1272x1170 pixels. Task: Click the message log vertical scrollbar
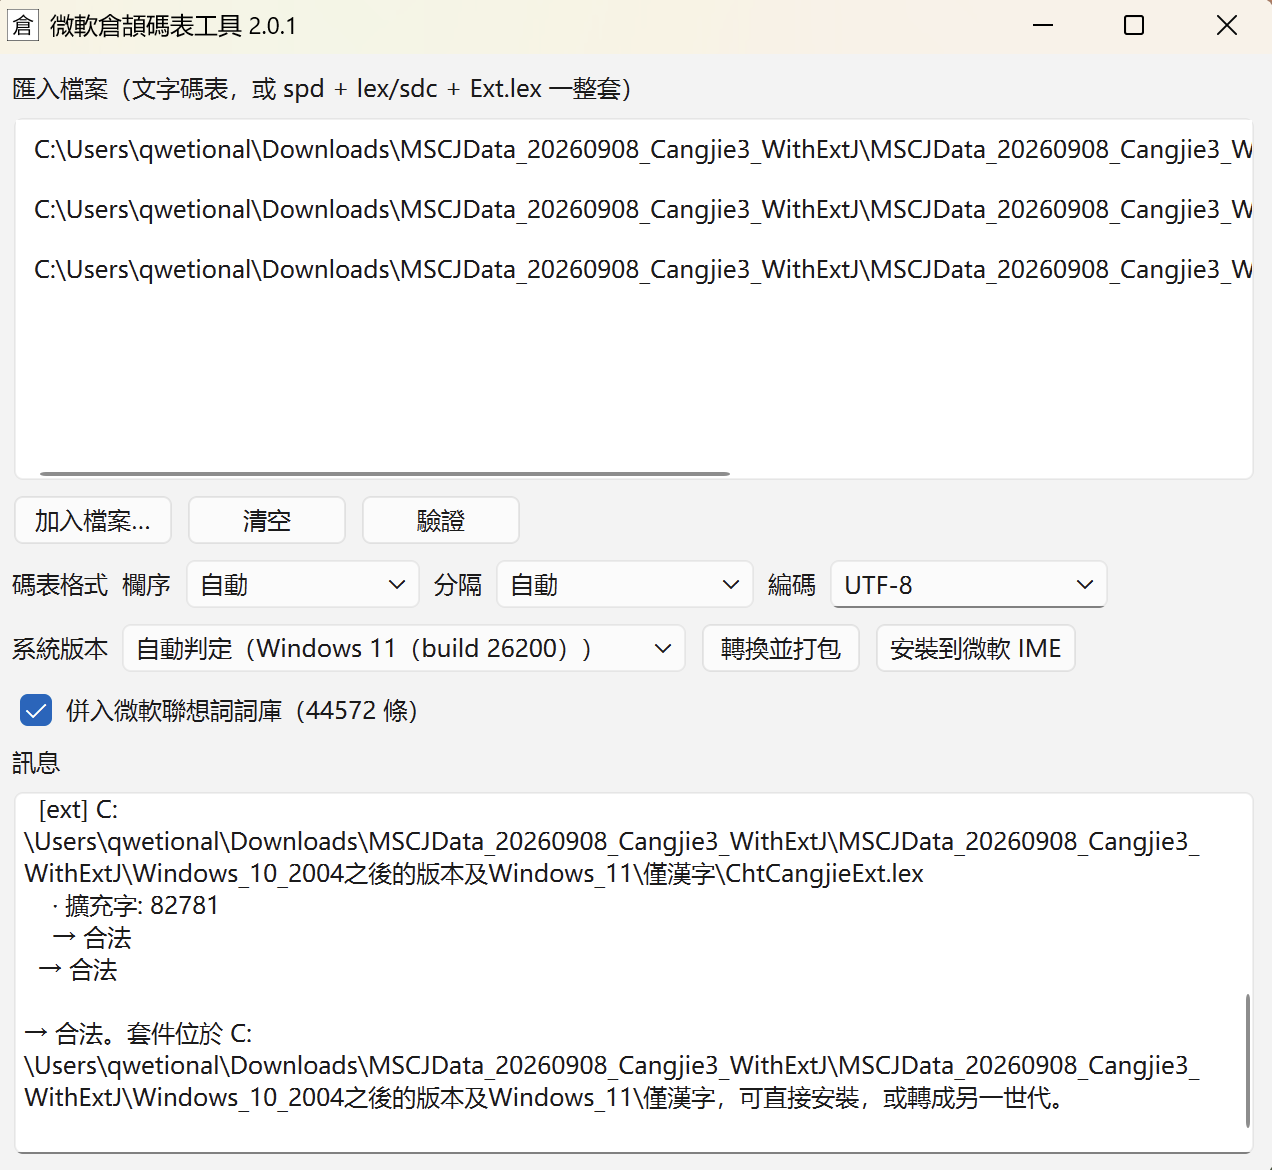pos(1247,1060)
